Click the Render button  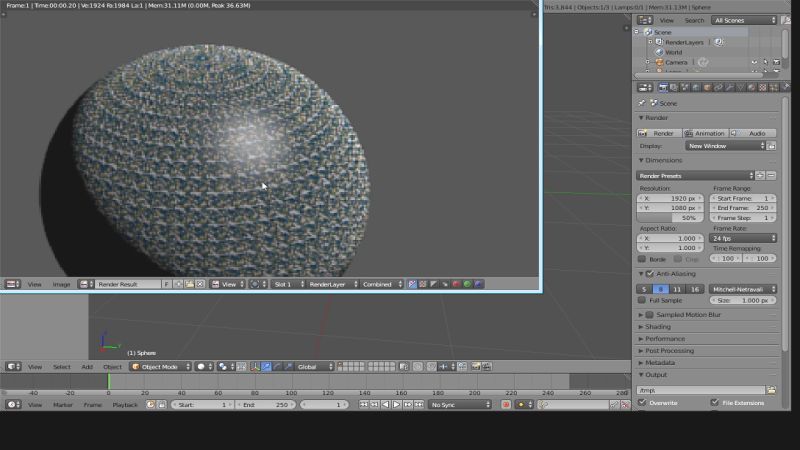(659, 133)
